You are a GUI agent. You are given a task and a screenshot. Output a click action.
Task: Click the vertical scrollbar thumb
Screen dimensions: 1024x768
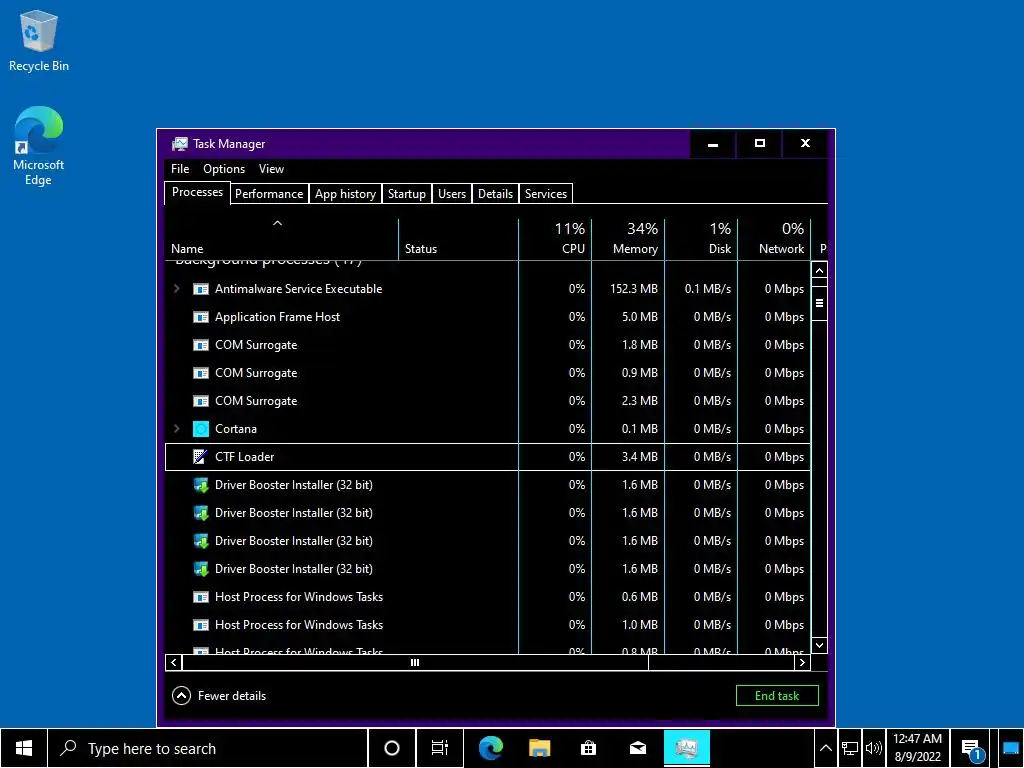pyautogui.click(x=820, y=303)
